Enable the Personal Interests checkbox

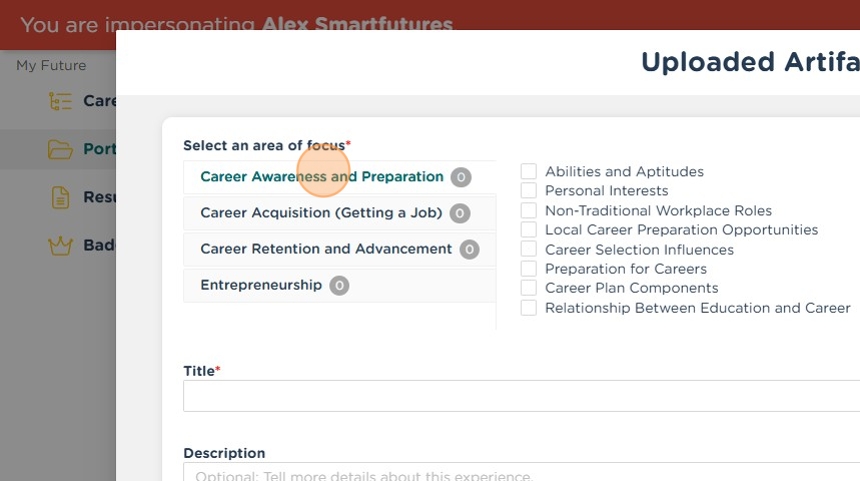[529, 191]
